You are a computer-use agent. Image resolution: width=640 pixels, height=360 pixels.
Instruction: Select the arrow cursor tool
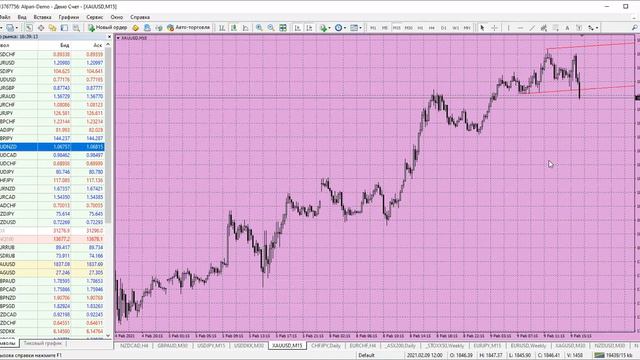tap(482, 28)
